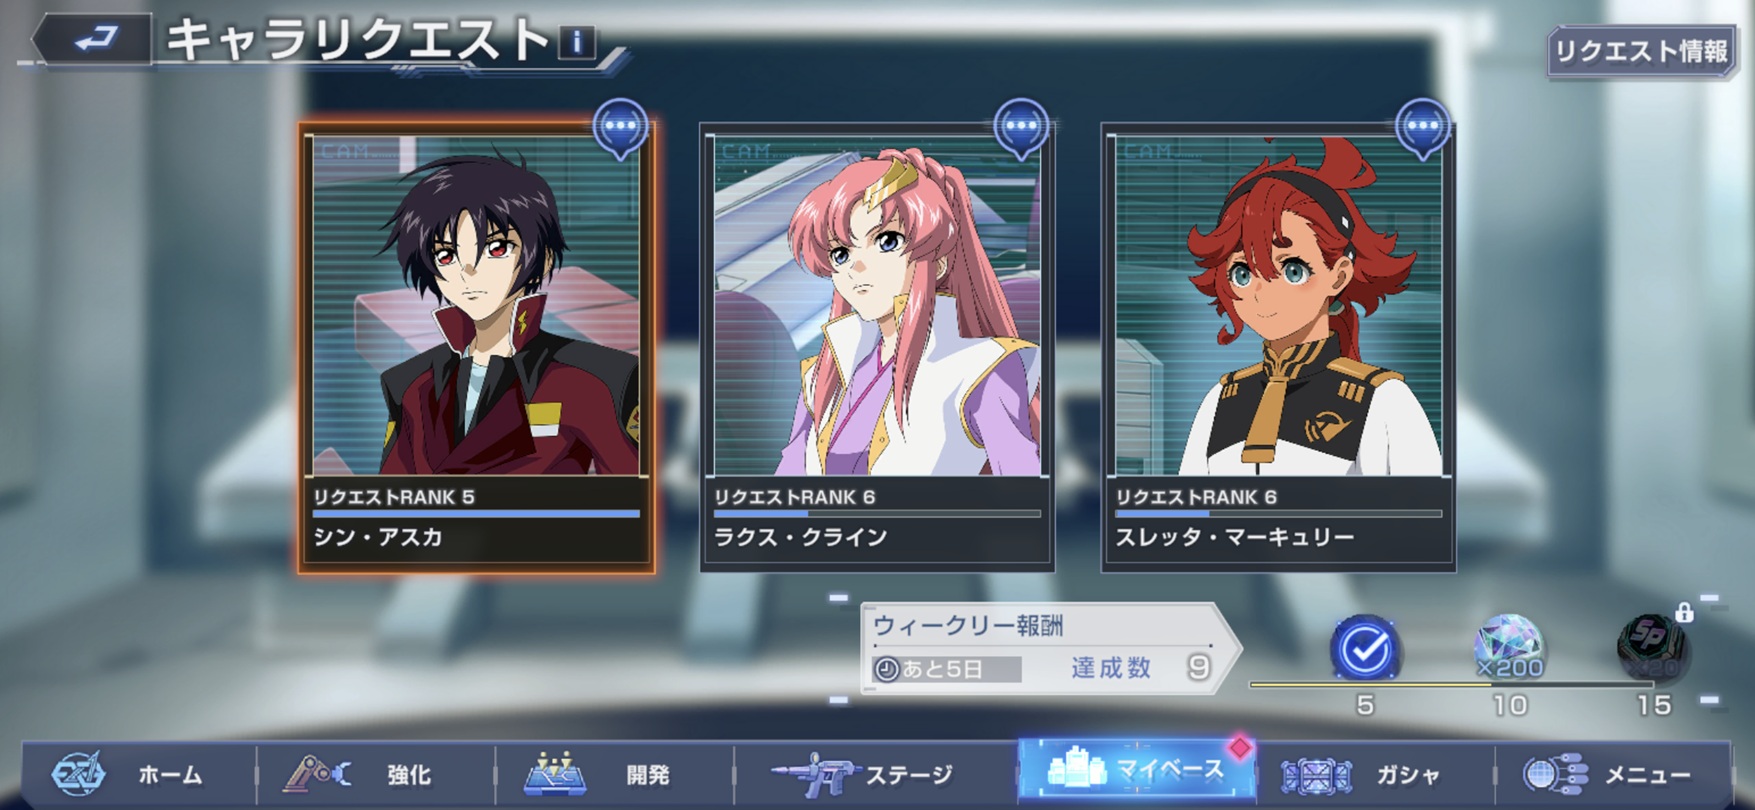Tap the back arrow icon
The image size is (1755, 810).
point(94,40)
